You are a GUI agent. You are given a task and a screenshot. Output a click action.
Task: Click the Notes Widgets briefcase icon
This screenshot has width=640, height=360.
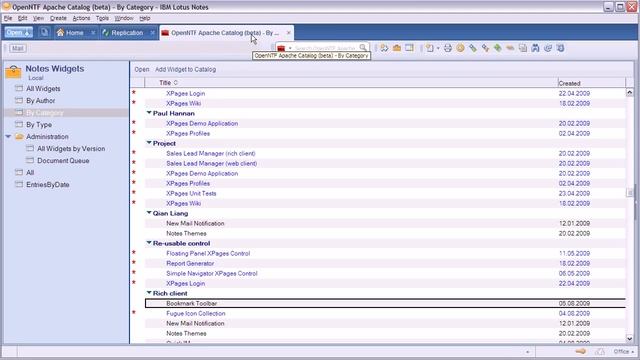tap(13, 71)
